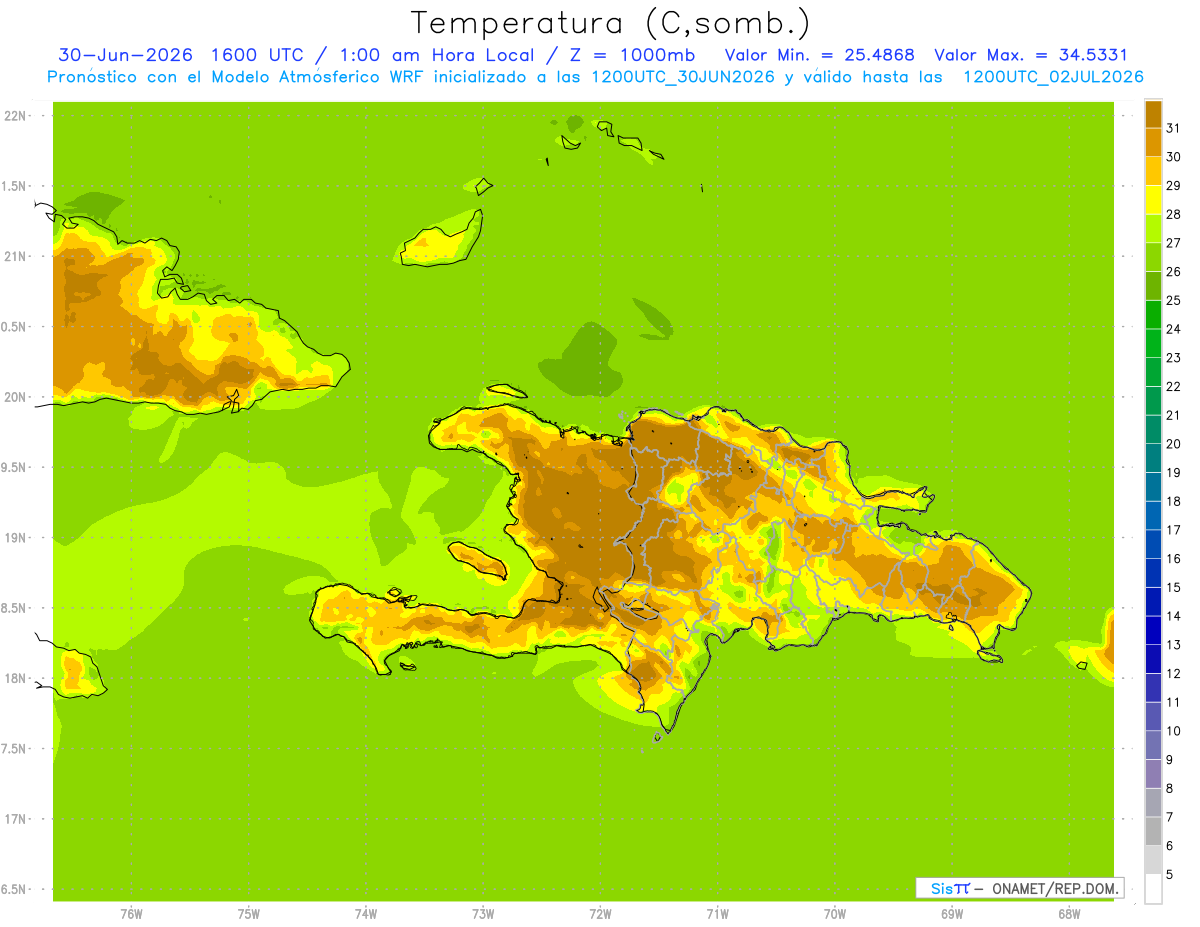Click the '25' label on the color scale
This screenshot has height=927, width=1200.
coord(1173,300)
